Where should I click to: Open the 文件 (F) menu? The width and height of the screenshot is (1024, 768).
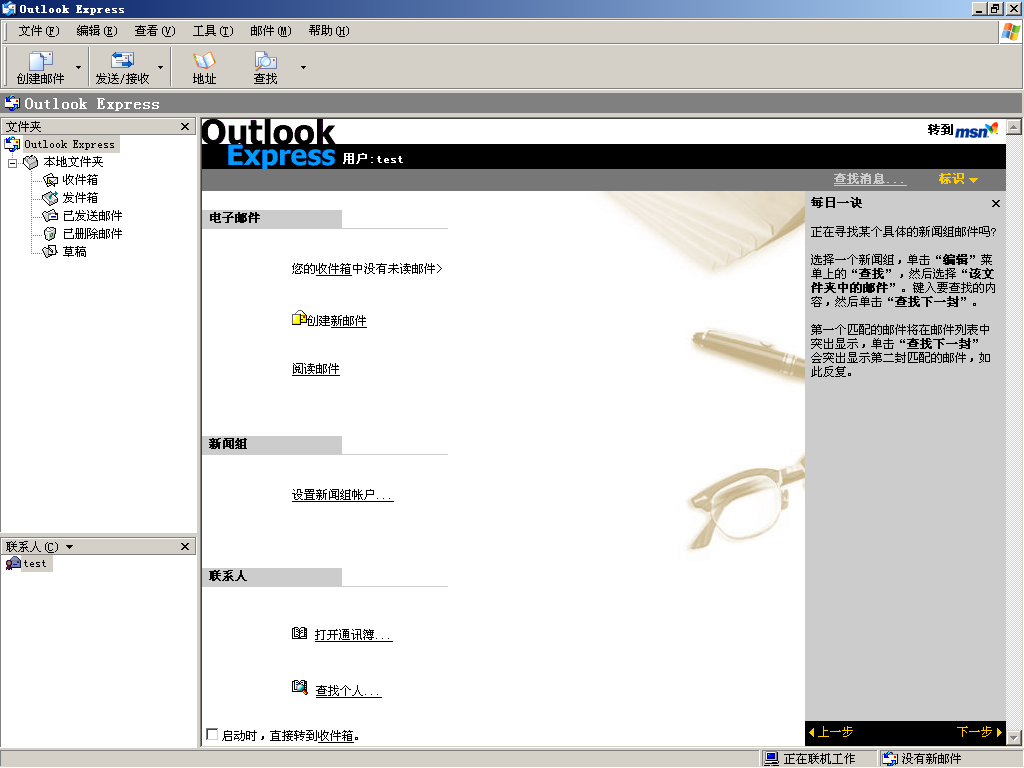pyautogui.click(x=39, y=31)
